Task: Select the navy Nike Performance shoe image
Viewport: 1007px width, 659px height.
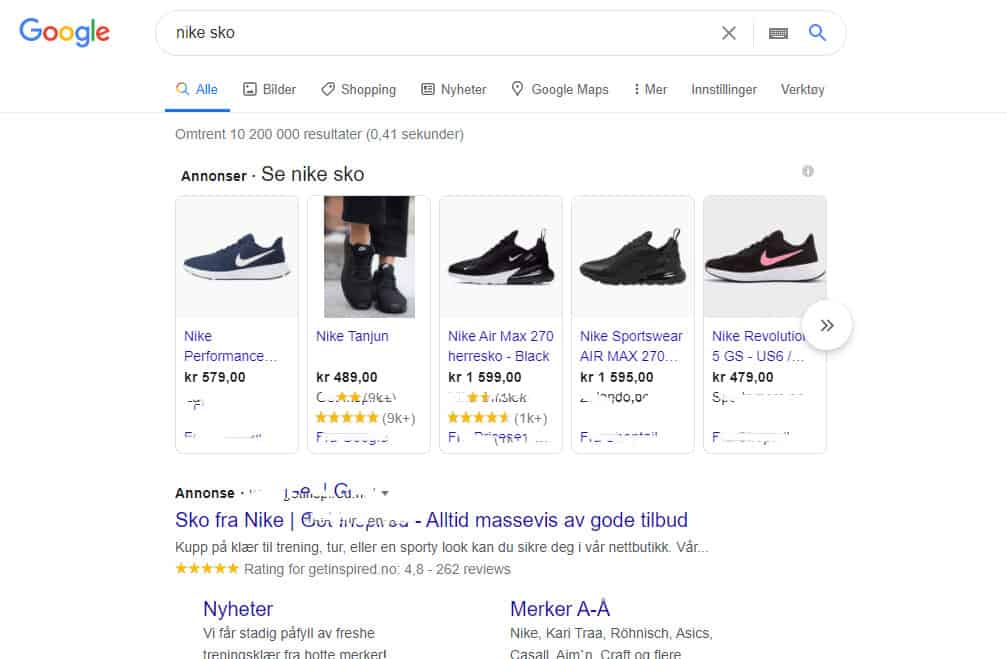Action: click(237, 257)
